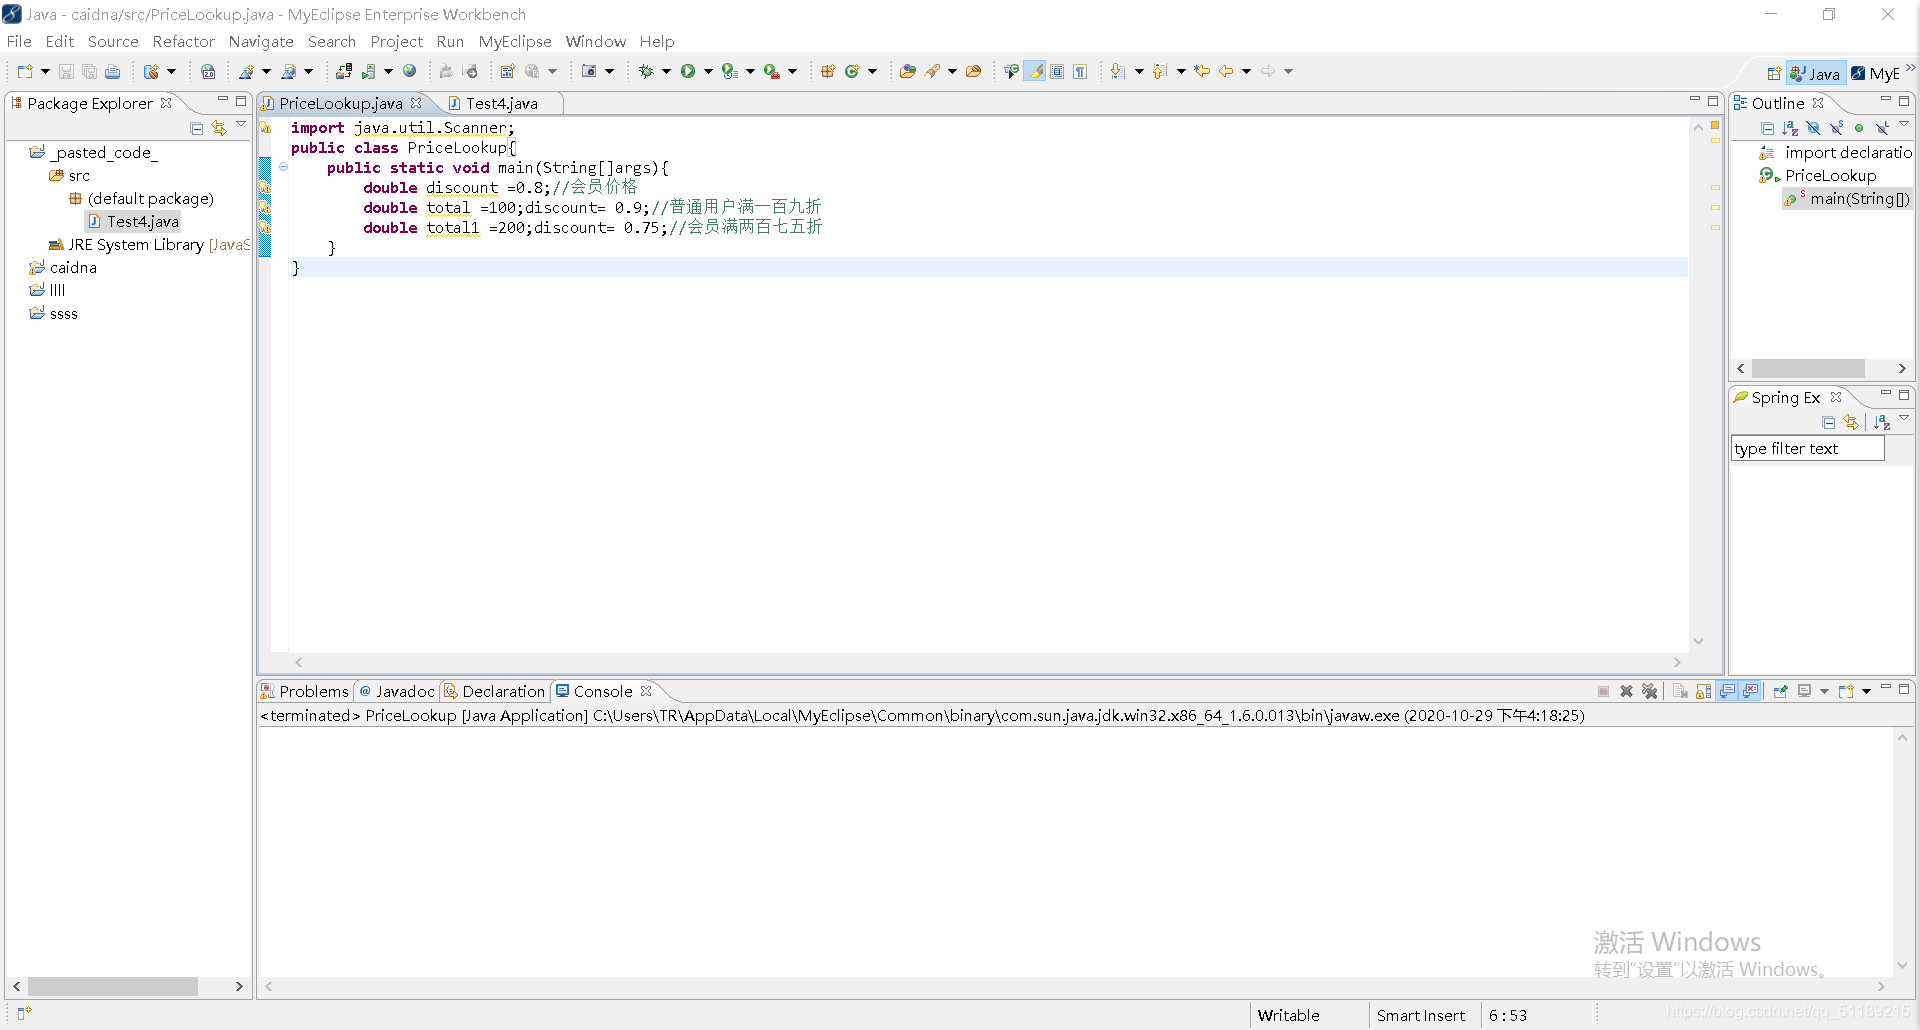Click Pin Console icon
1920x1030 pixels.
click(1781, 691)
